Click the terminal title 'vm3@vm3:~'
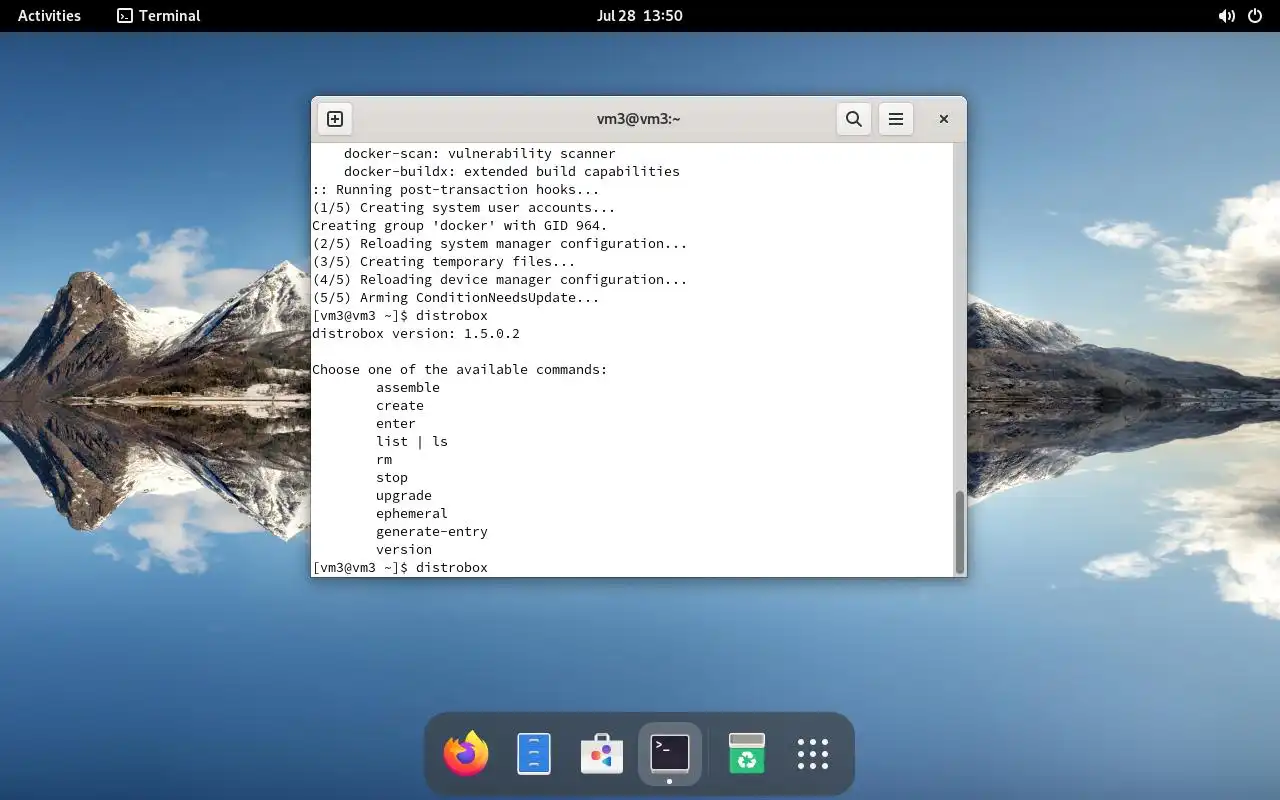 (639, 119)
